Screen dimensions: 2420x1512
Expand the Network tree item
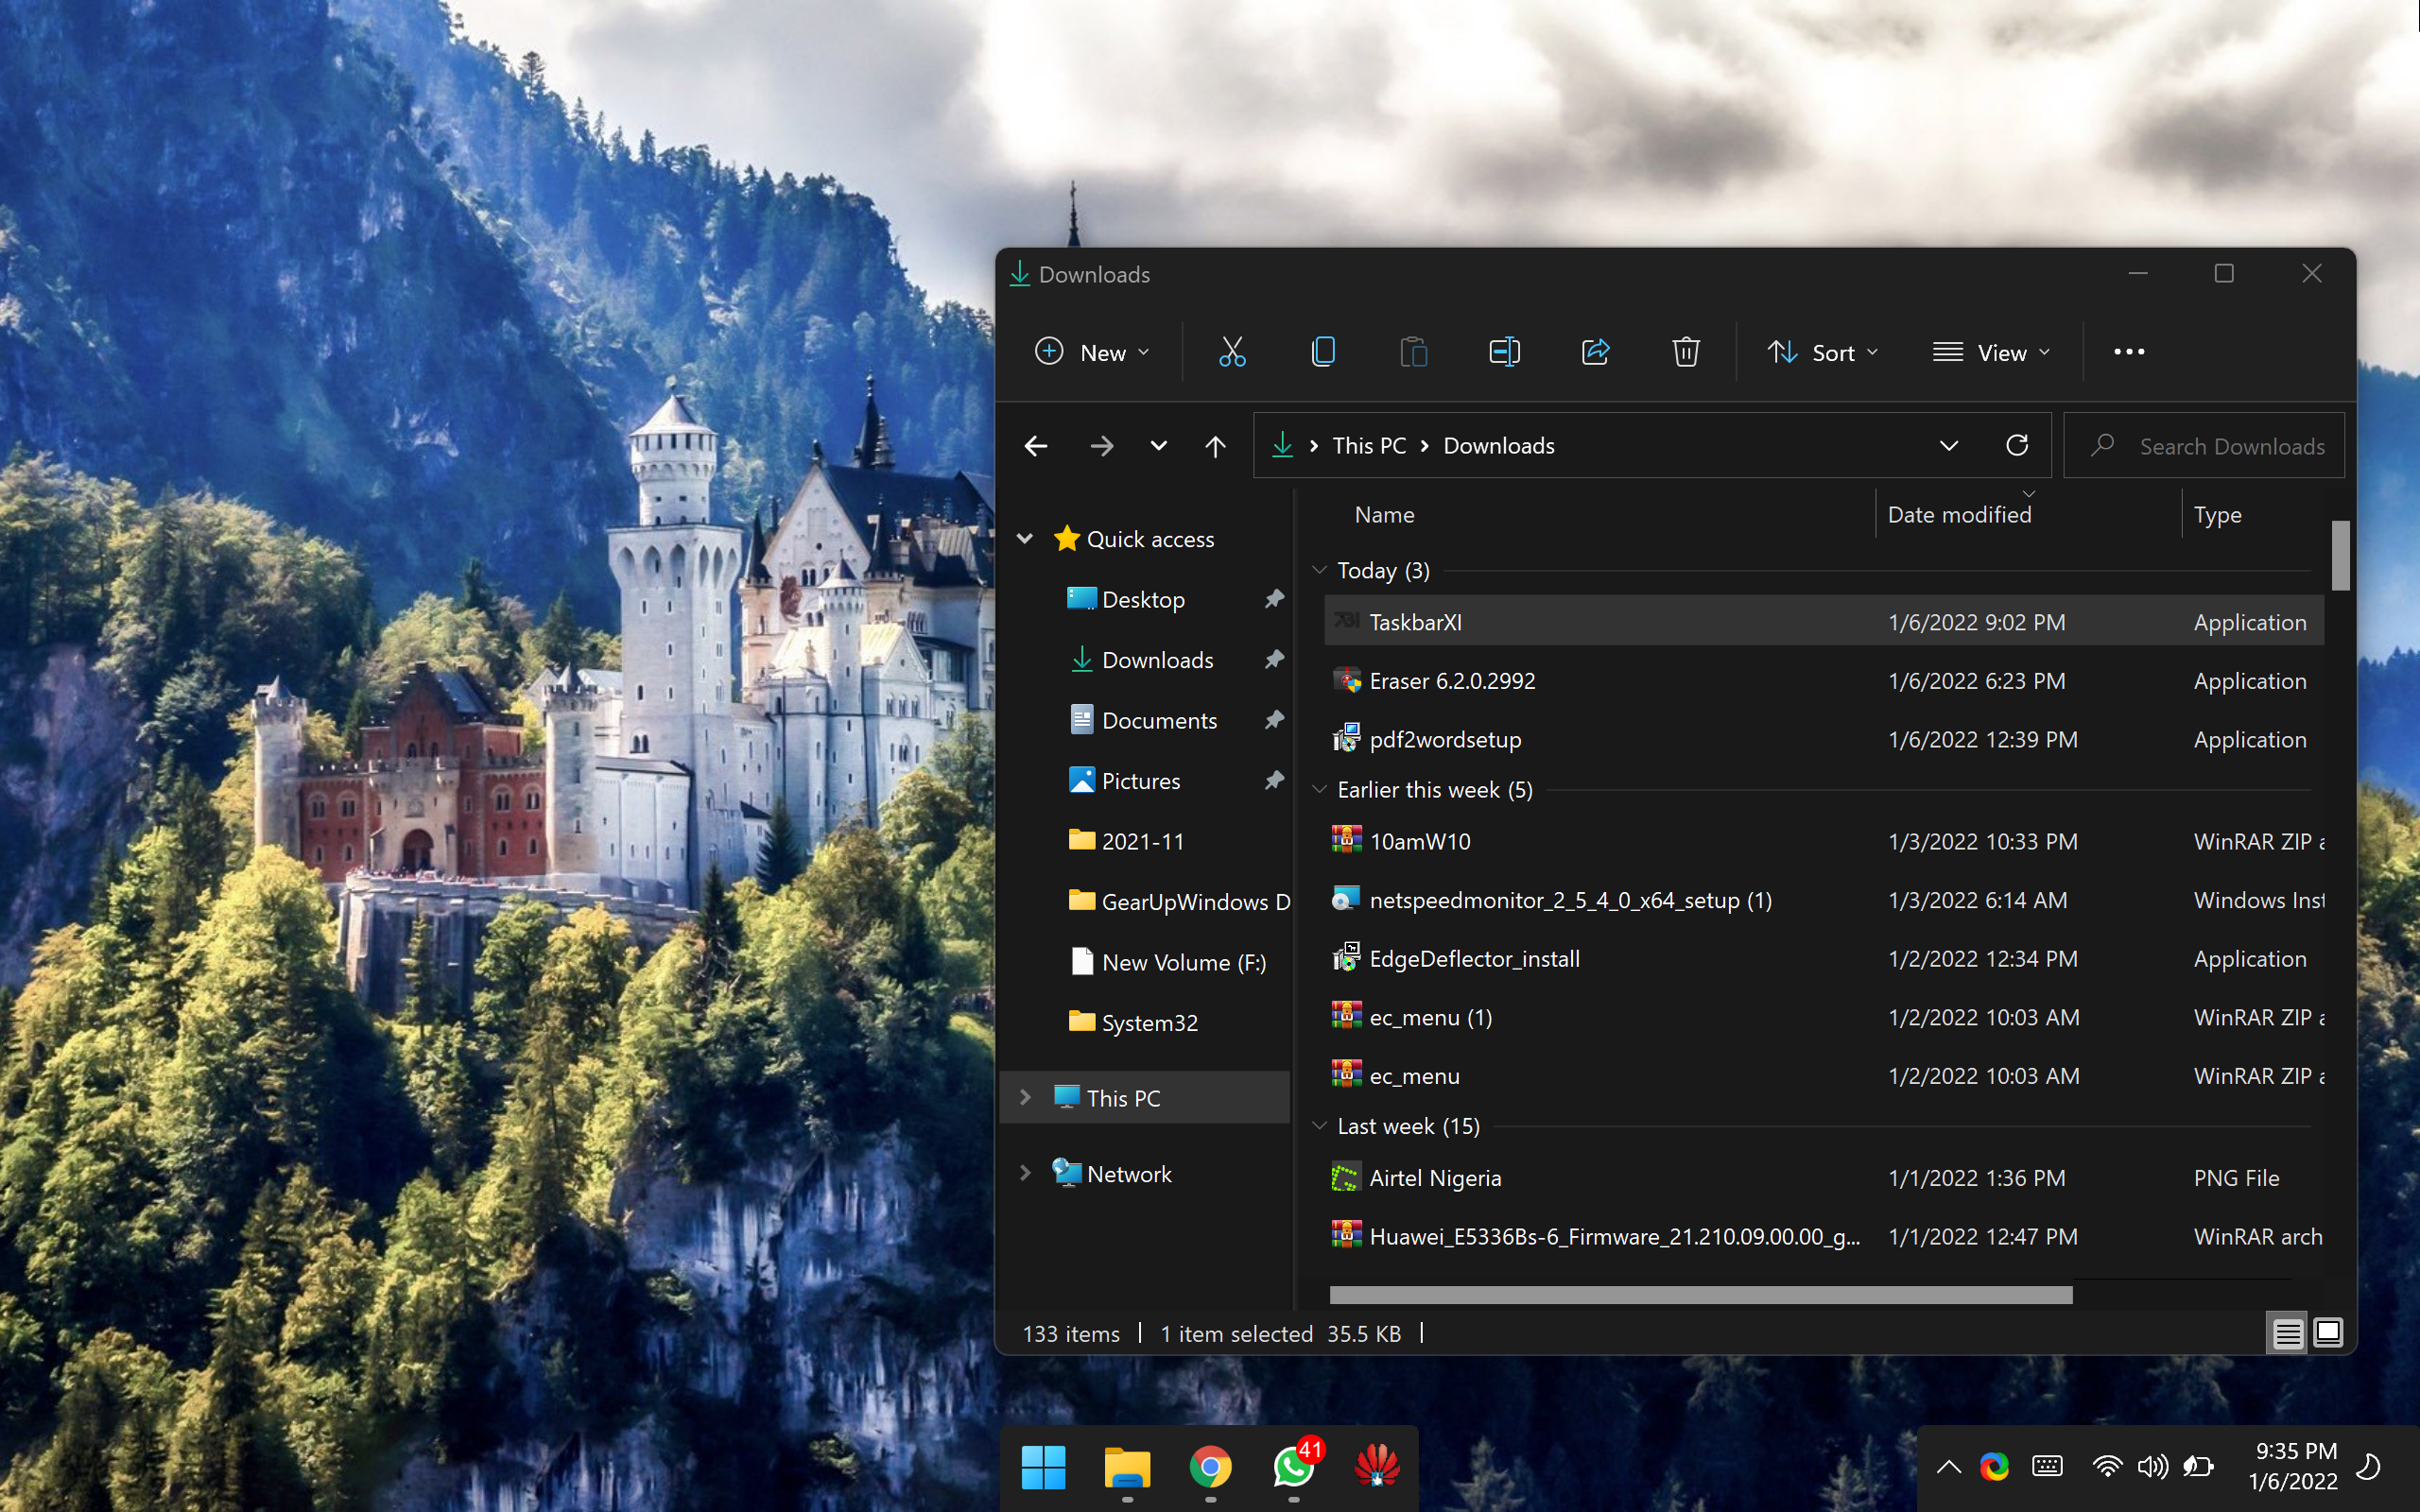pyautogui.click(x=1025, y=1173)
